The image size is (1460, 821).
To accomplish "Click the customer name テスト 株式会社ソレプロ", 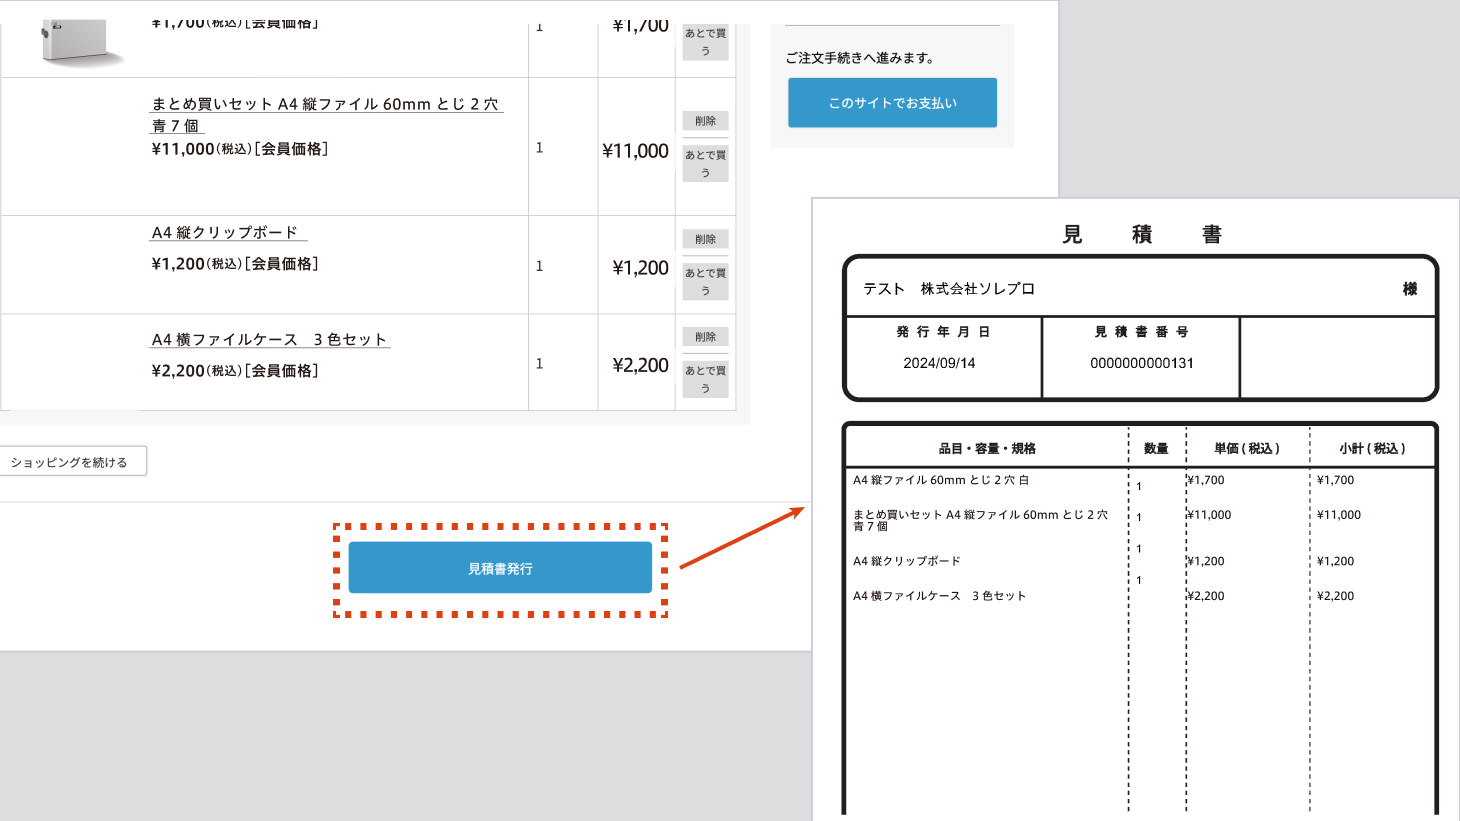I will (948, 289).
